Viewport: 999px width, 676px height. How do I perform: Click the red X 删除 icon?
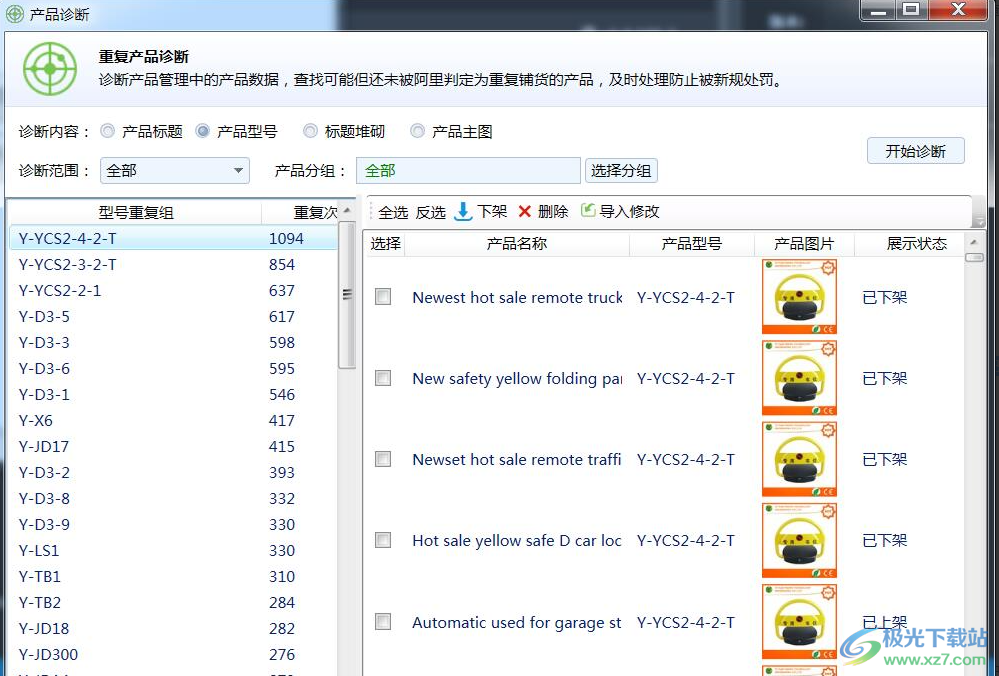524,211
